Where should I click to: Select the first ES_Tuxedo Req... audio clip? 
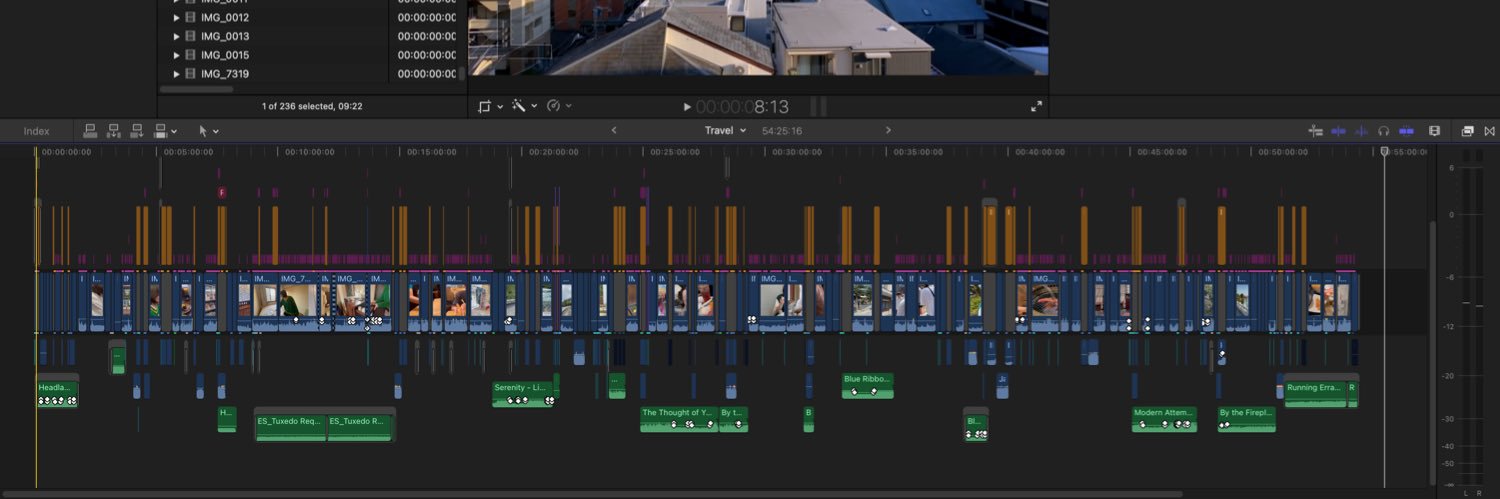click(291, 427)
